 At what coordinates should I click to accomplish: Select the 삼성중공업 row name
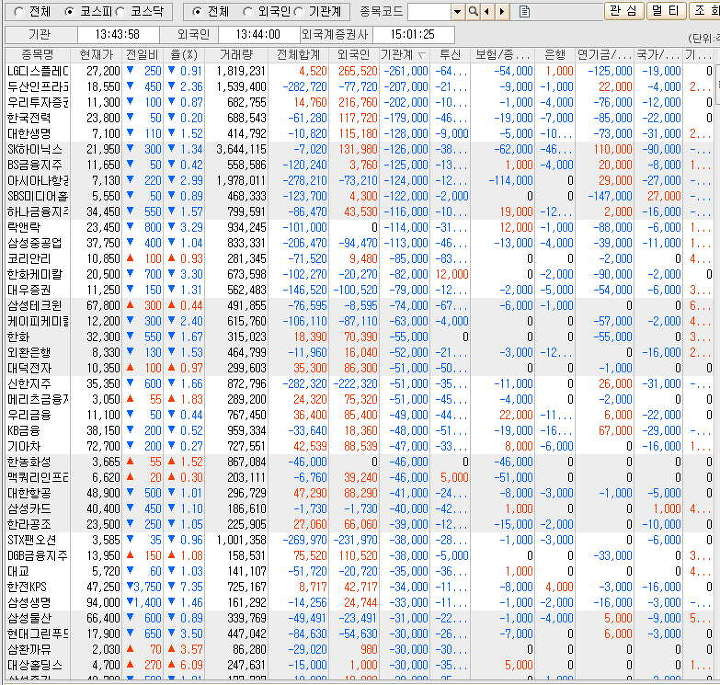[x=34, y=243]
